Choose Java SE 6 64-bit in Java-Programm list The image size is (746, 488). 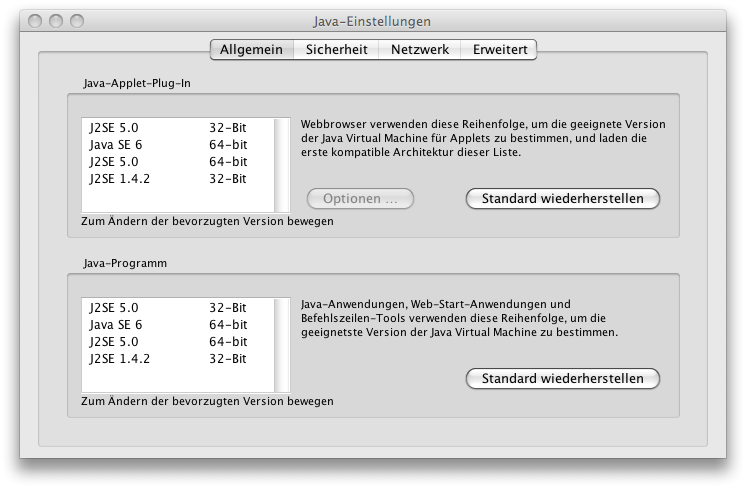point(170,325)
